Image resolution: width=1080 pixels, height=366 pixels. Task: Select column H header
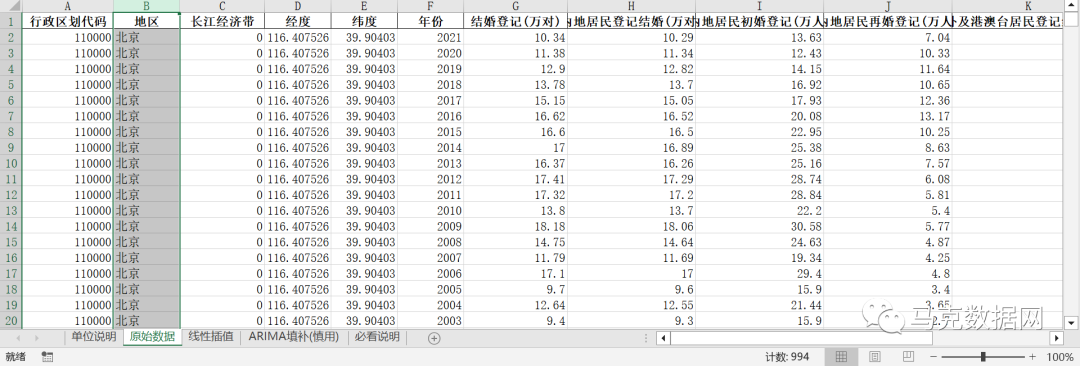click(632, 6)
